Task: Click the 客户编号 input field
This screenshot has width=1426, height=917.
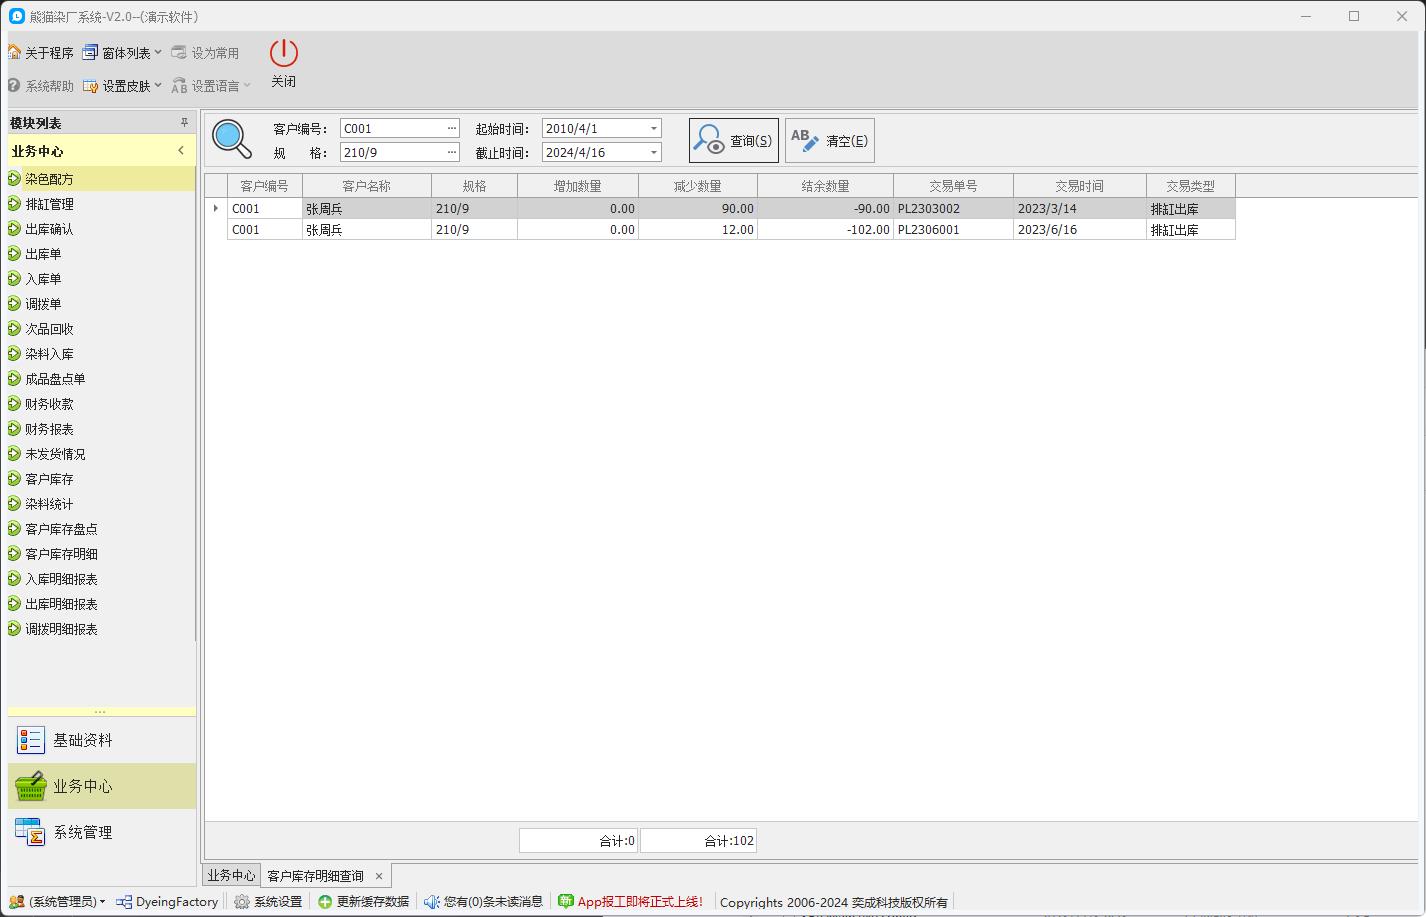Action: pos(392,129)
